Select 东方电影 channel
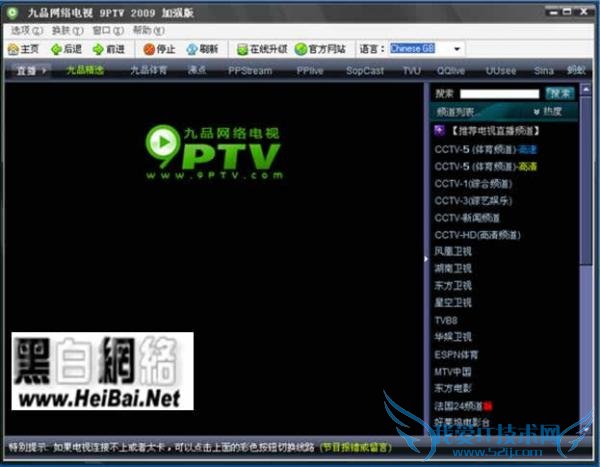Screen dimensions: 600x467 [x=453, y=389]
